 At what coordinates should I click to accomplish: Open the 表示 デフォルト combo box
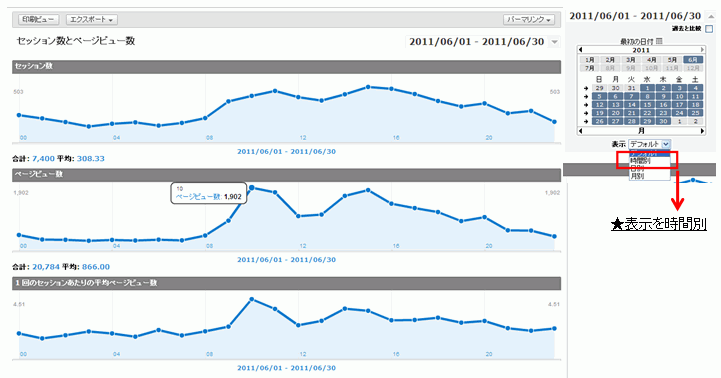pyautogui.click(x=649, y=144)
